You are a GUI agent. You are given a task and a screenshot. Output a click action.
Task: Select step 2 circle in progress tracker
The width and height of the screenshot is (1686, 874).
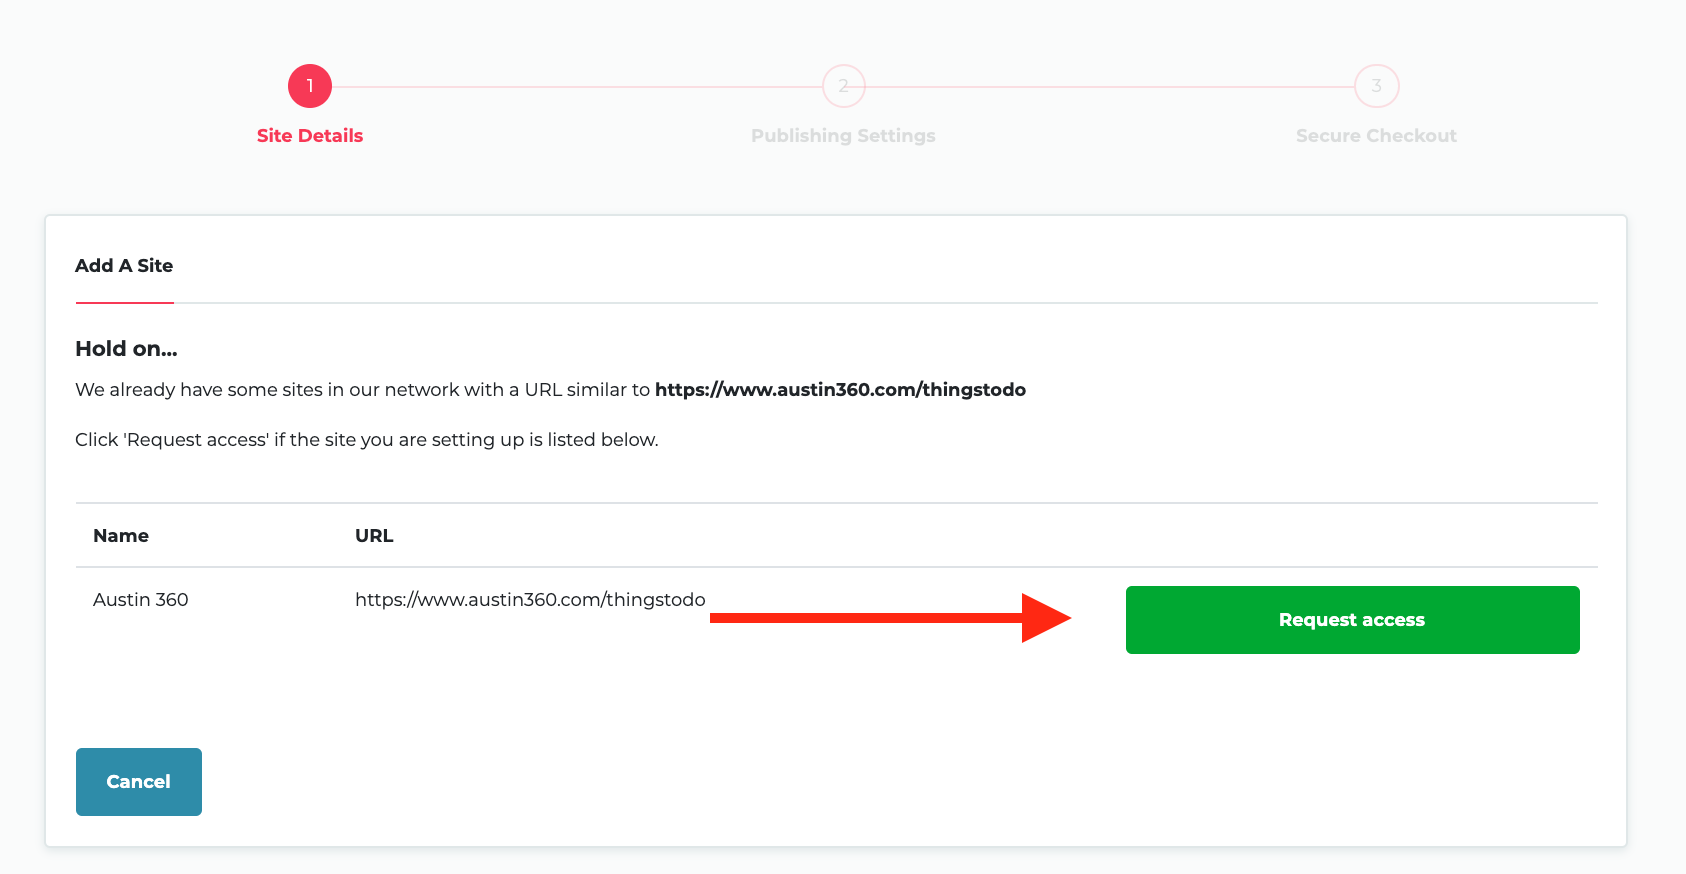[844, 86]
